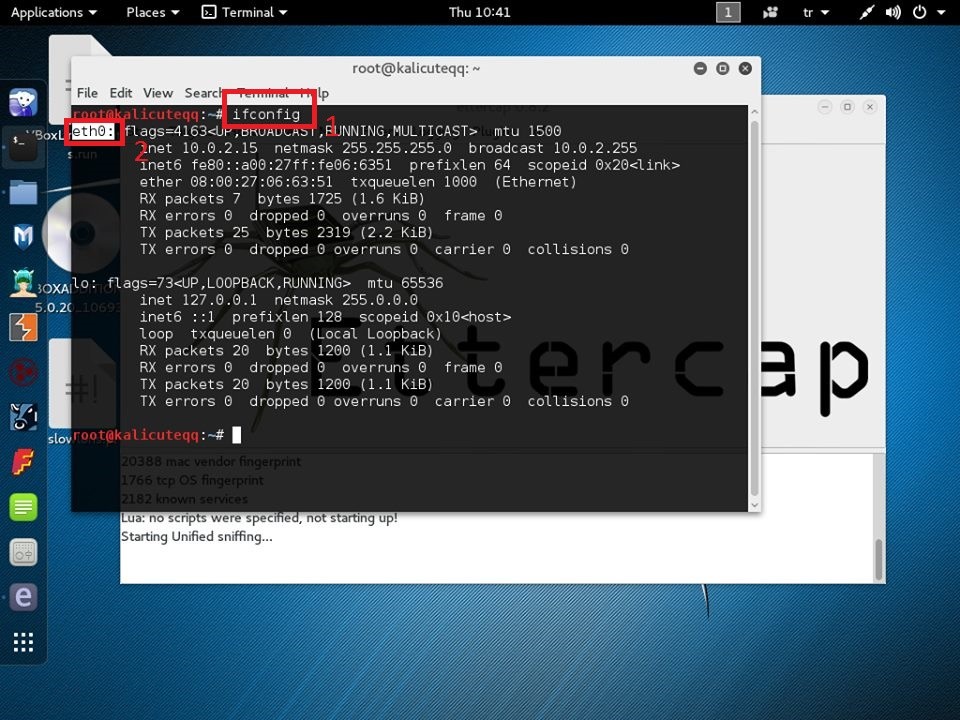Screen dimensions: 960x720
Task: Click the 'eth0:' interface name
Action: [92, 131]
